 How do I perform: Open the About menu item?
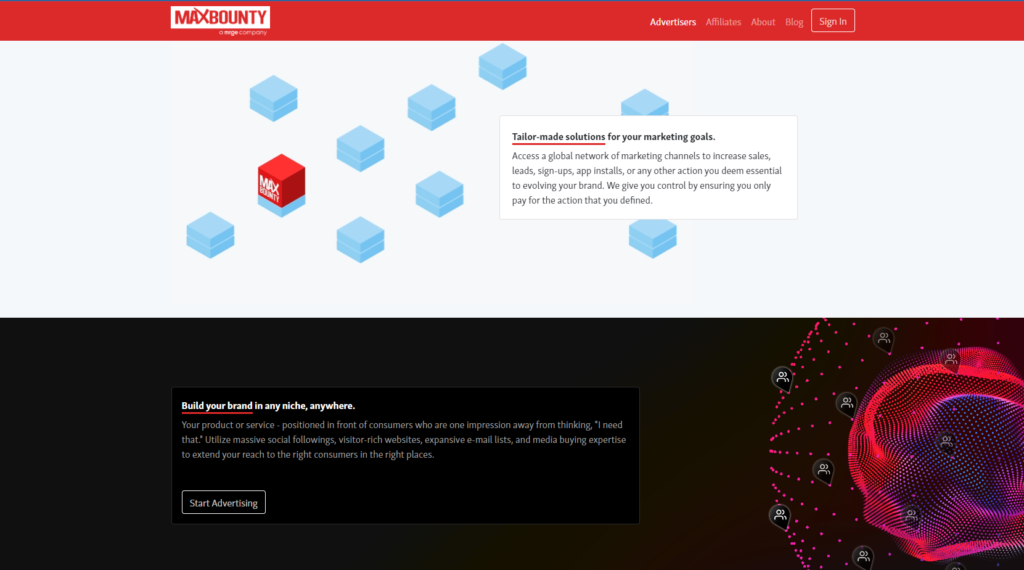point(763,22)
